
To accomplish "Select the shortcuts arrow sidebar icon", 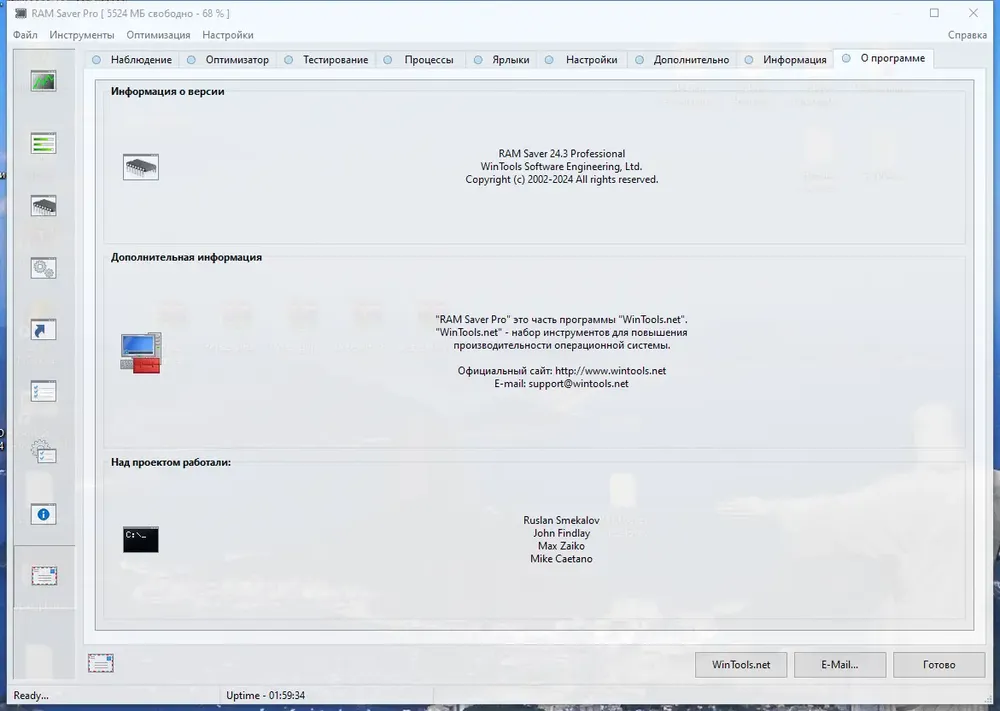I will coord(43,330).
